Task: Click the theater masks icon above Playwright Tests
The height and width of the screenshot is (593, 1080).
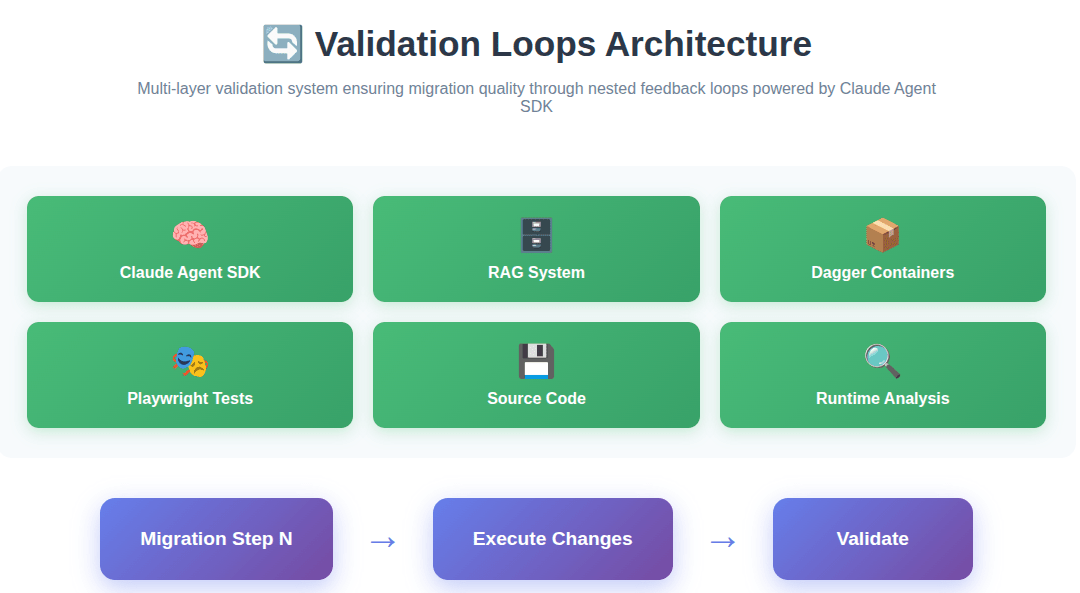Action: tap(190, 362)
